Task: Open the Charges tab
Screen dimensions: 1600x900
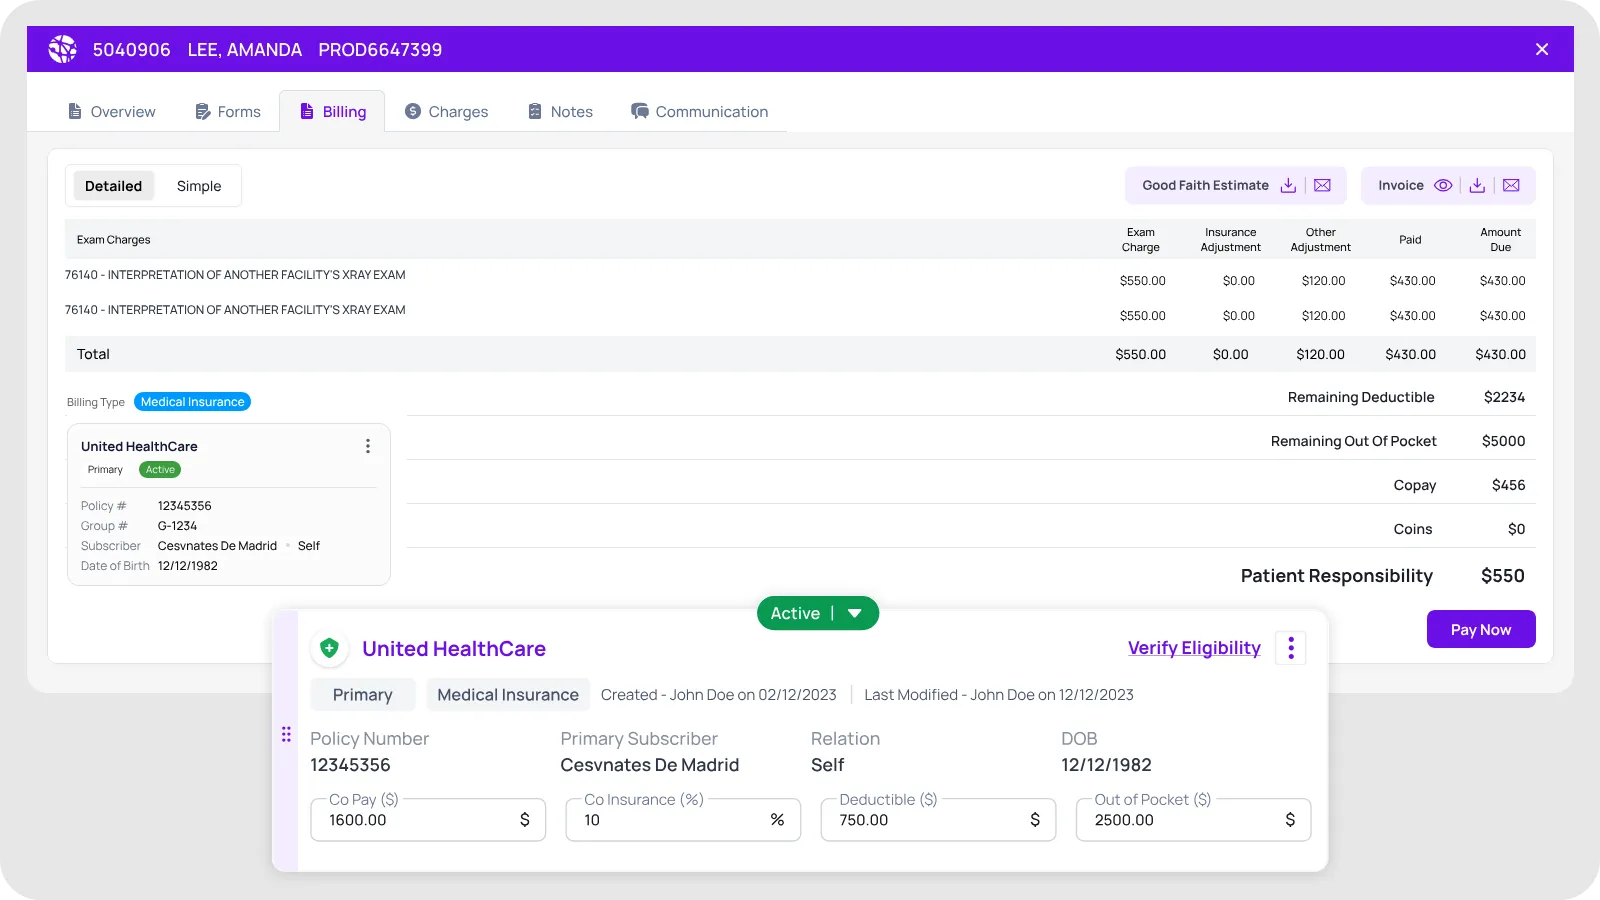Action: tap(447, 112)
